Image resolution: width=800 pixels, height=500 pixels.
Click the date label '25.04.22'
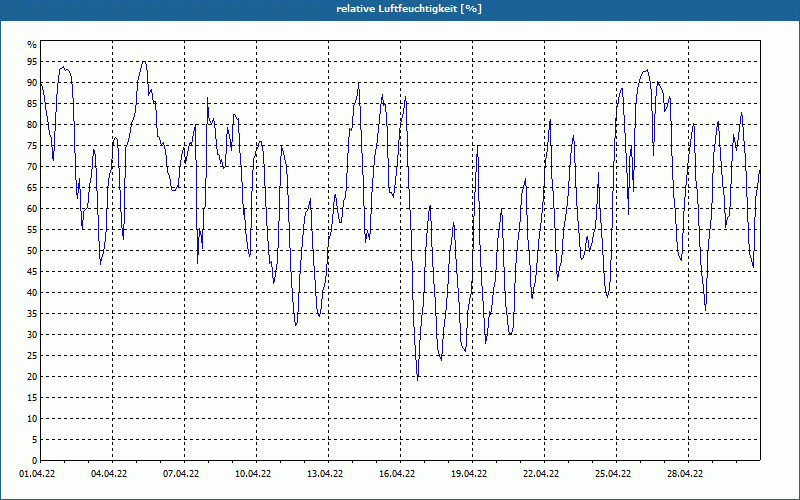[x=613, y=474]
